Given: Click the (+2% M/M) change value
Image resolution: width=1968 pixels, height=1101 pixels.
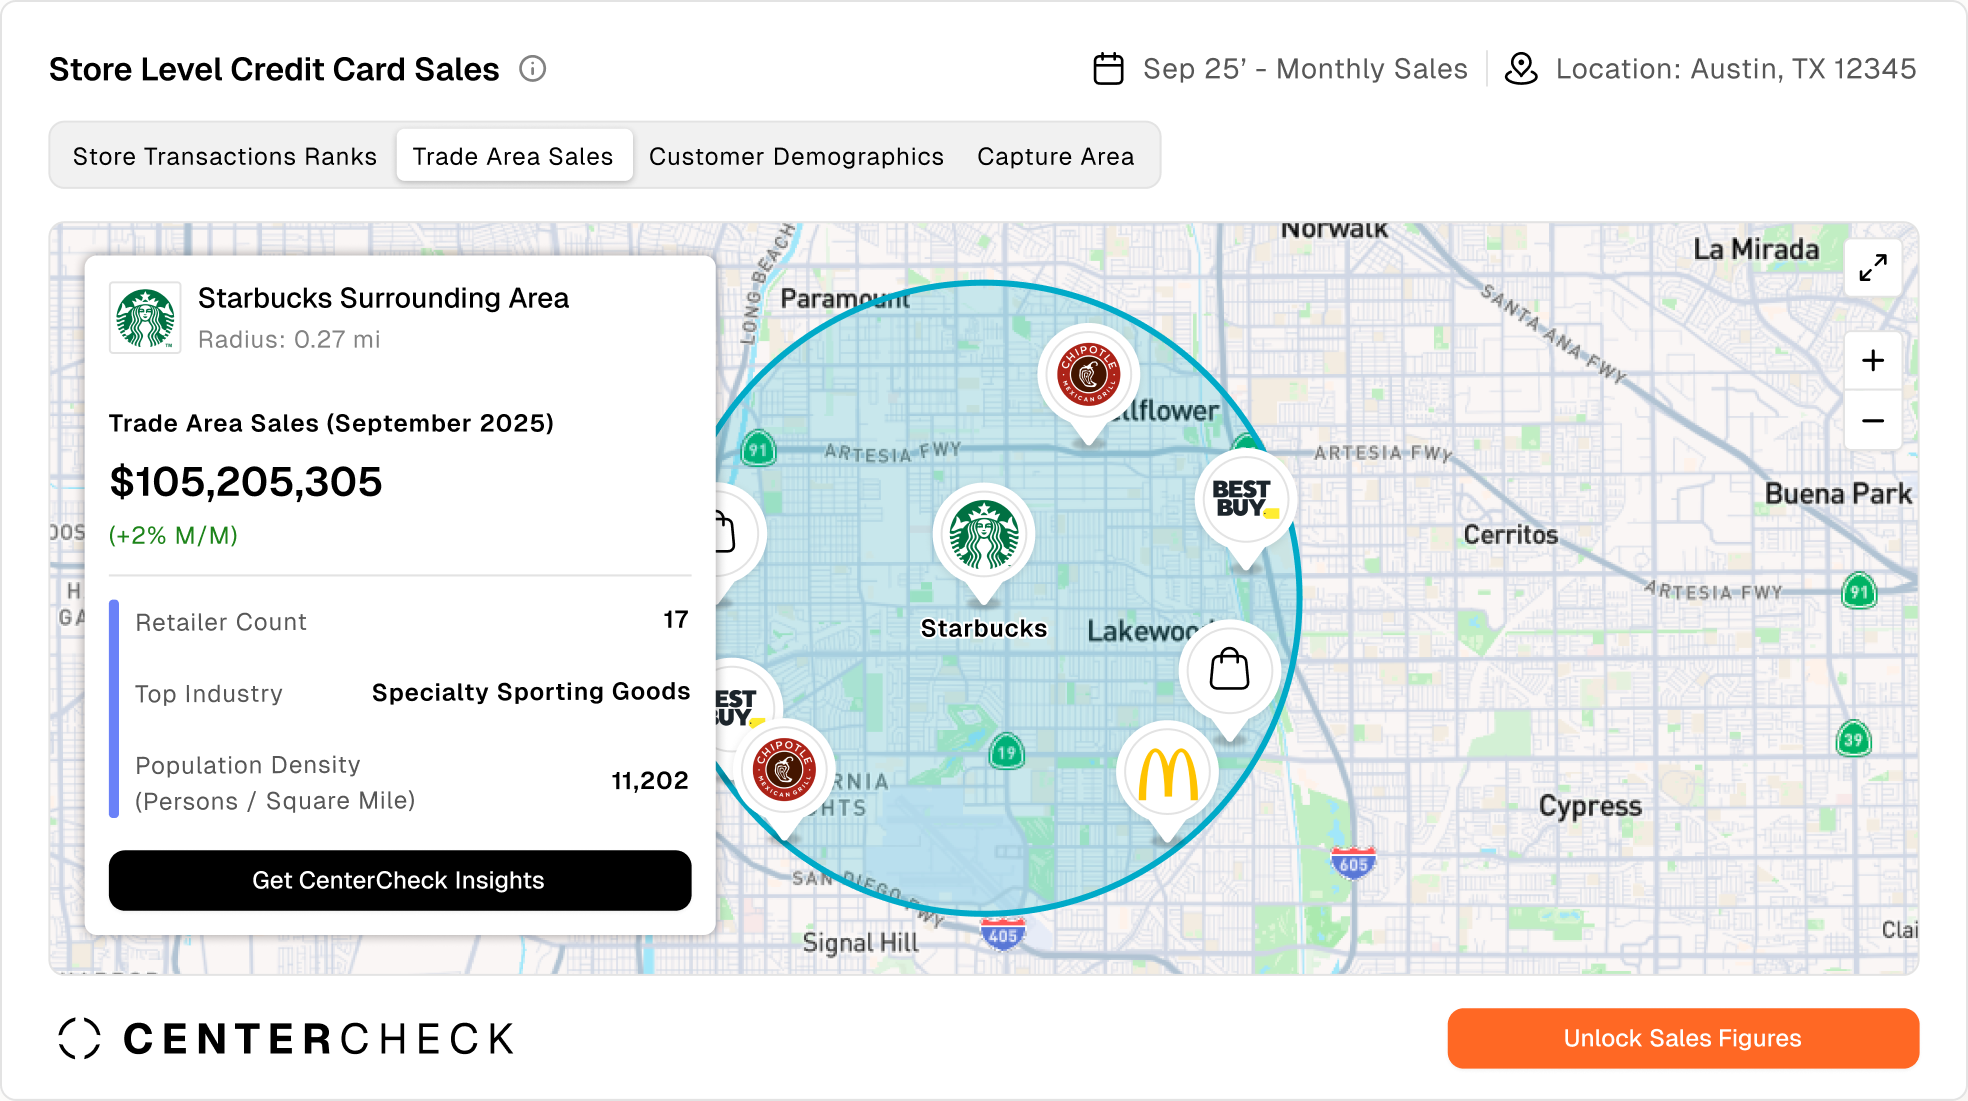Looking at the screenshot, I should 173,535.
